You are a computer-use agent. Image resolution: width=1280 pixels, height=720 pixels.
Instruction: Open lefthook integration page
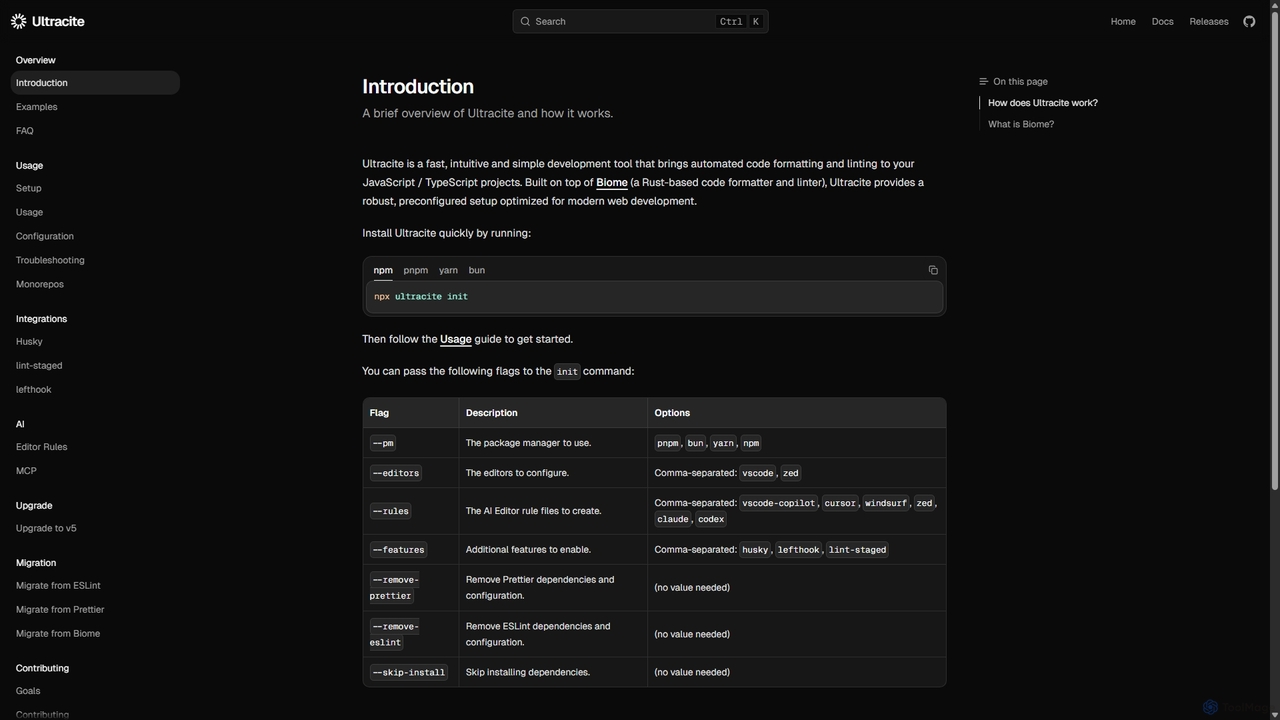95,390
